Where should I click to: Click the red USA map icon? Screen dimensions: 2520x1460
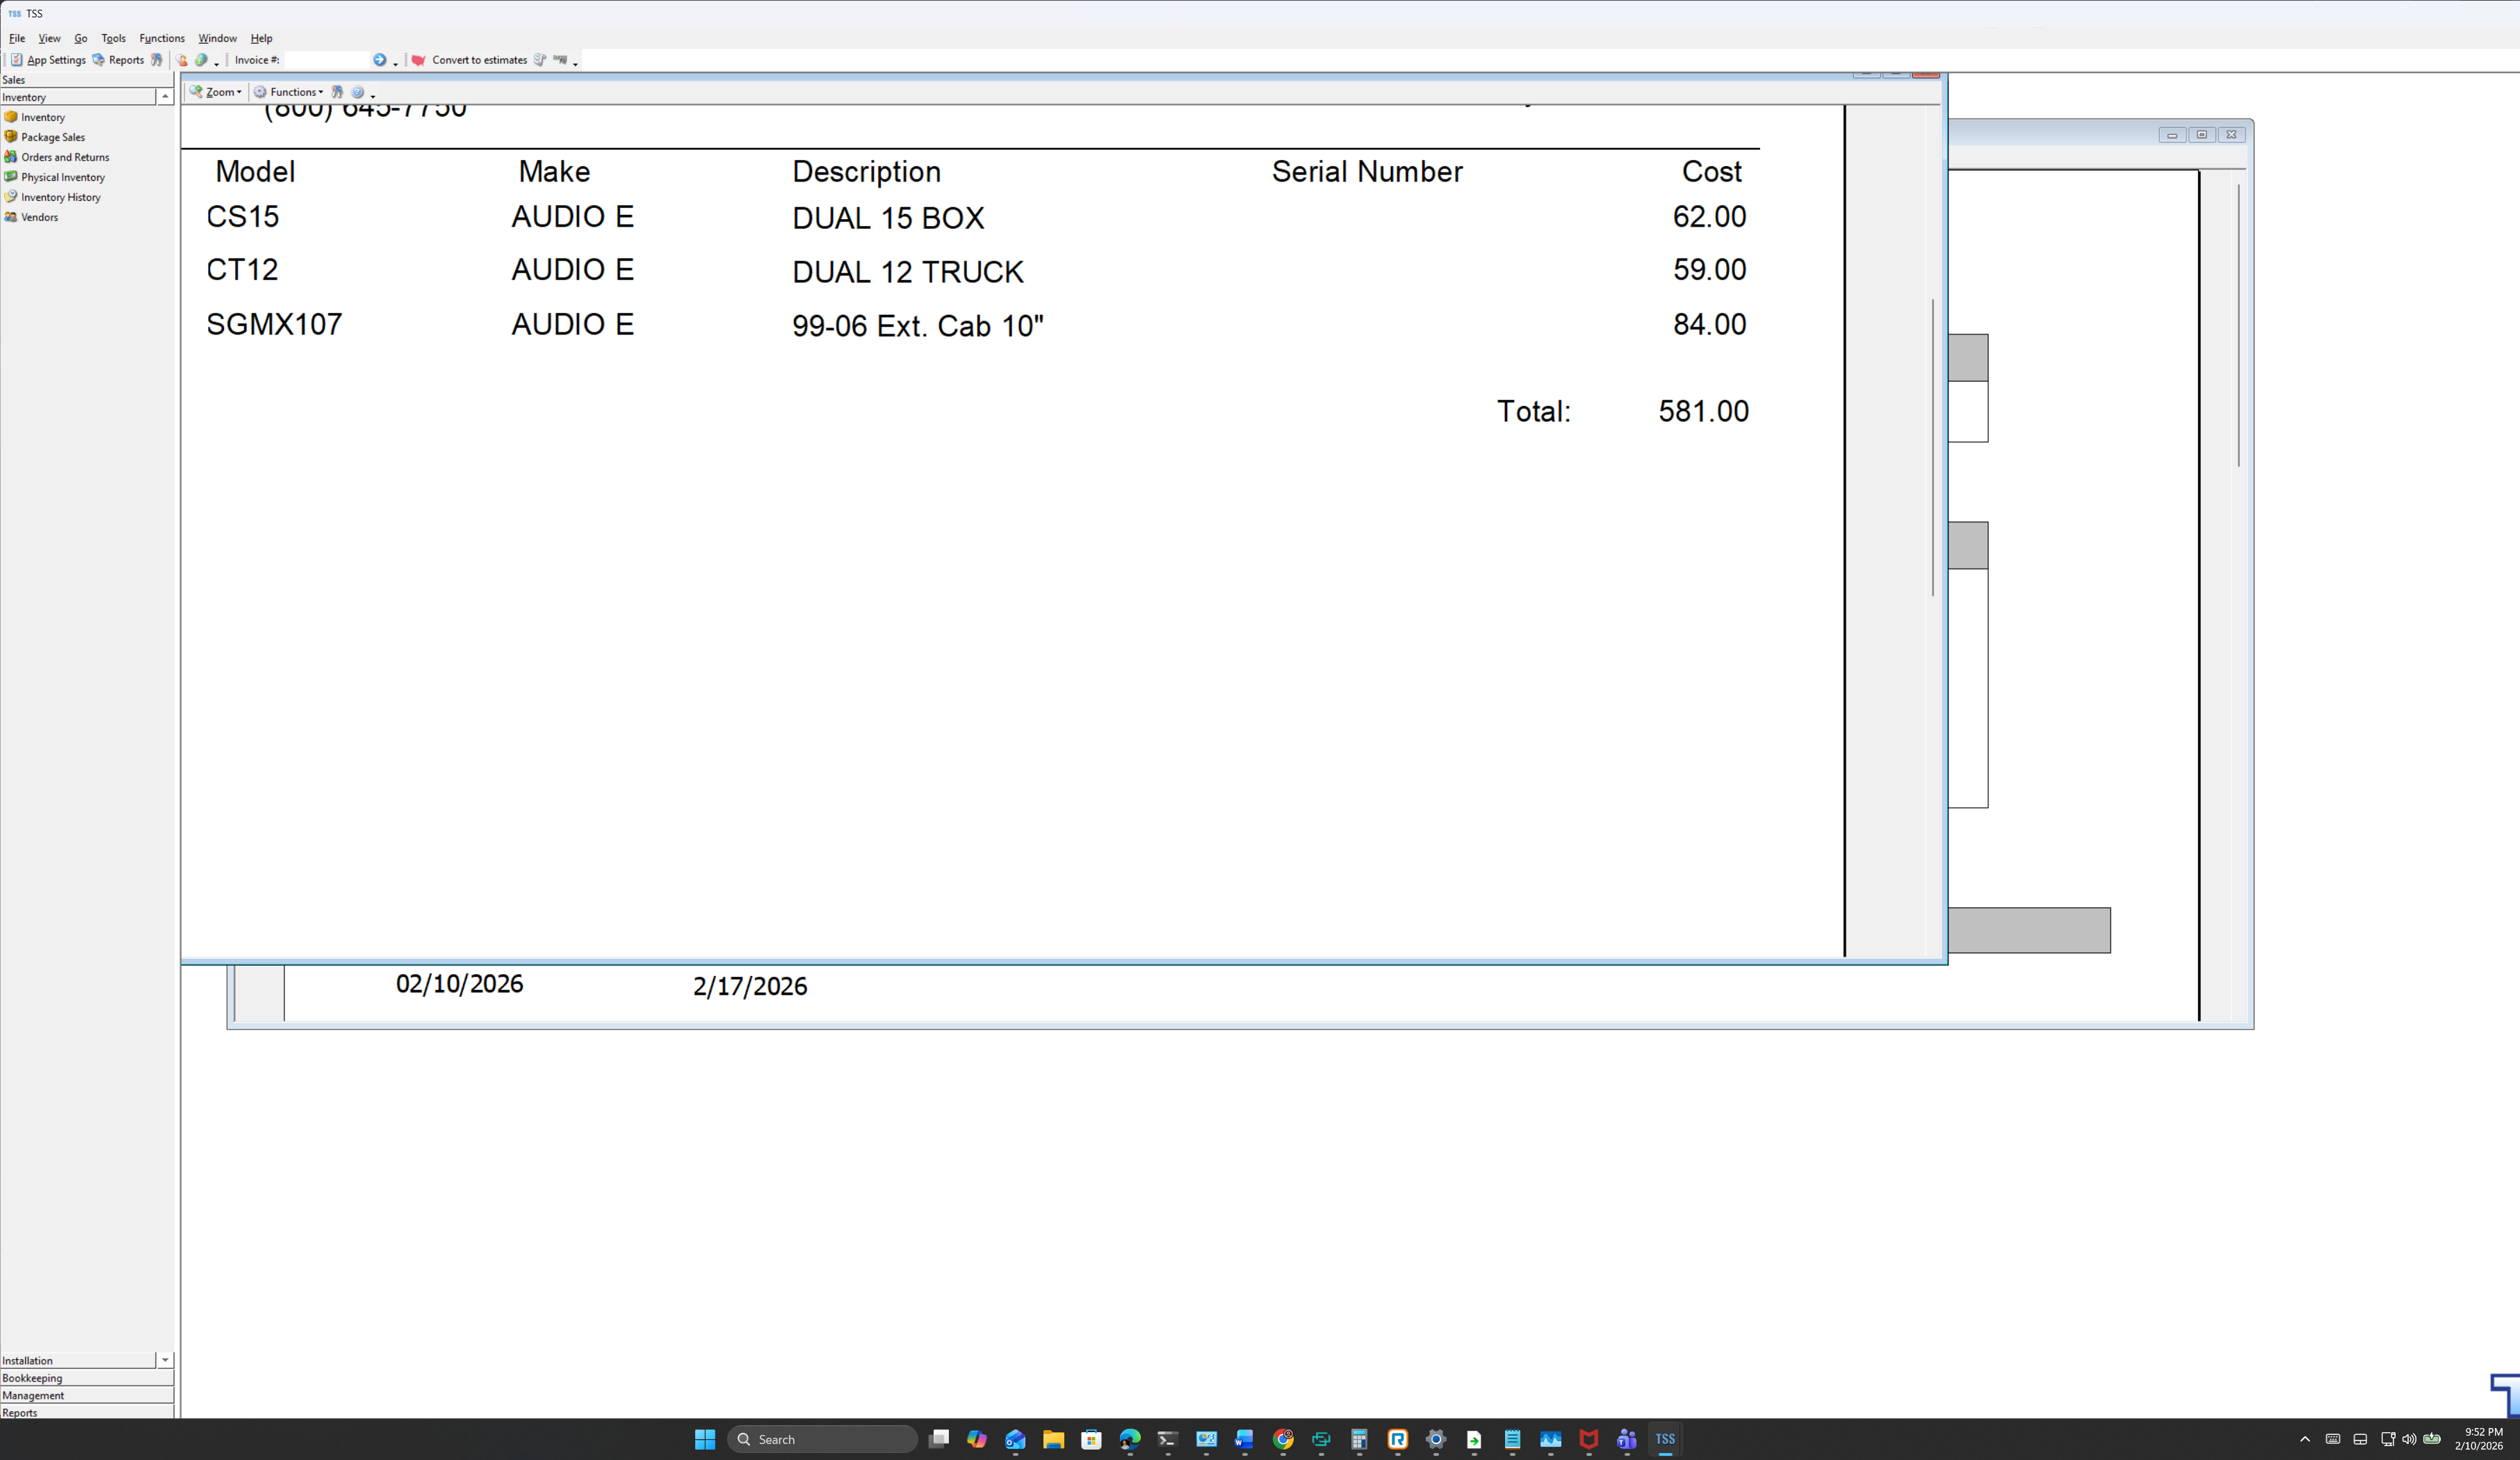pos(419,60)
